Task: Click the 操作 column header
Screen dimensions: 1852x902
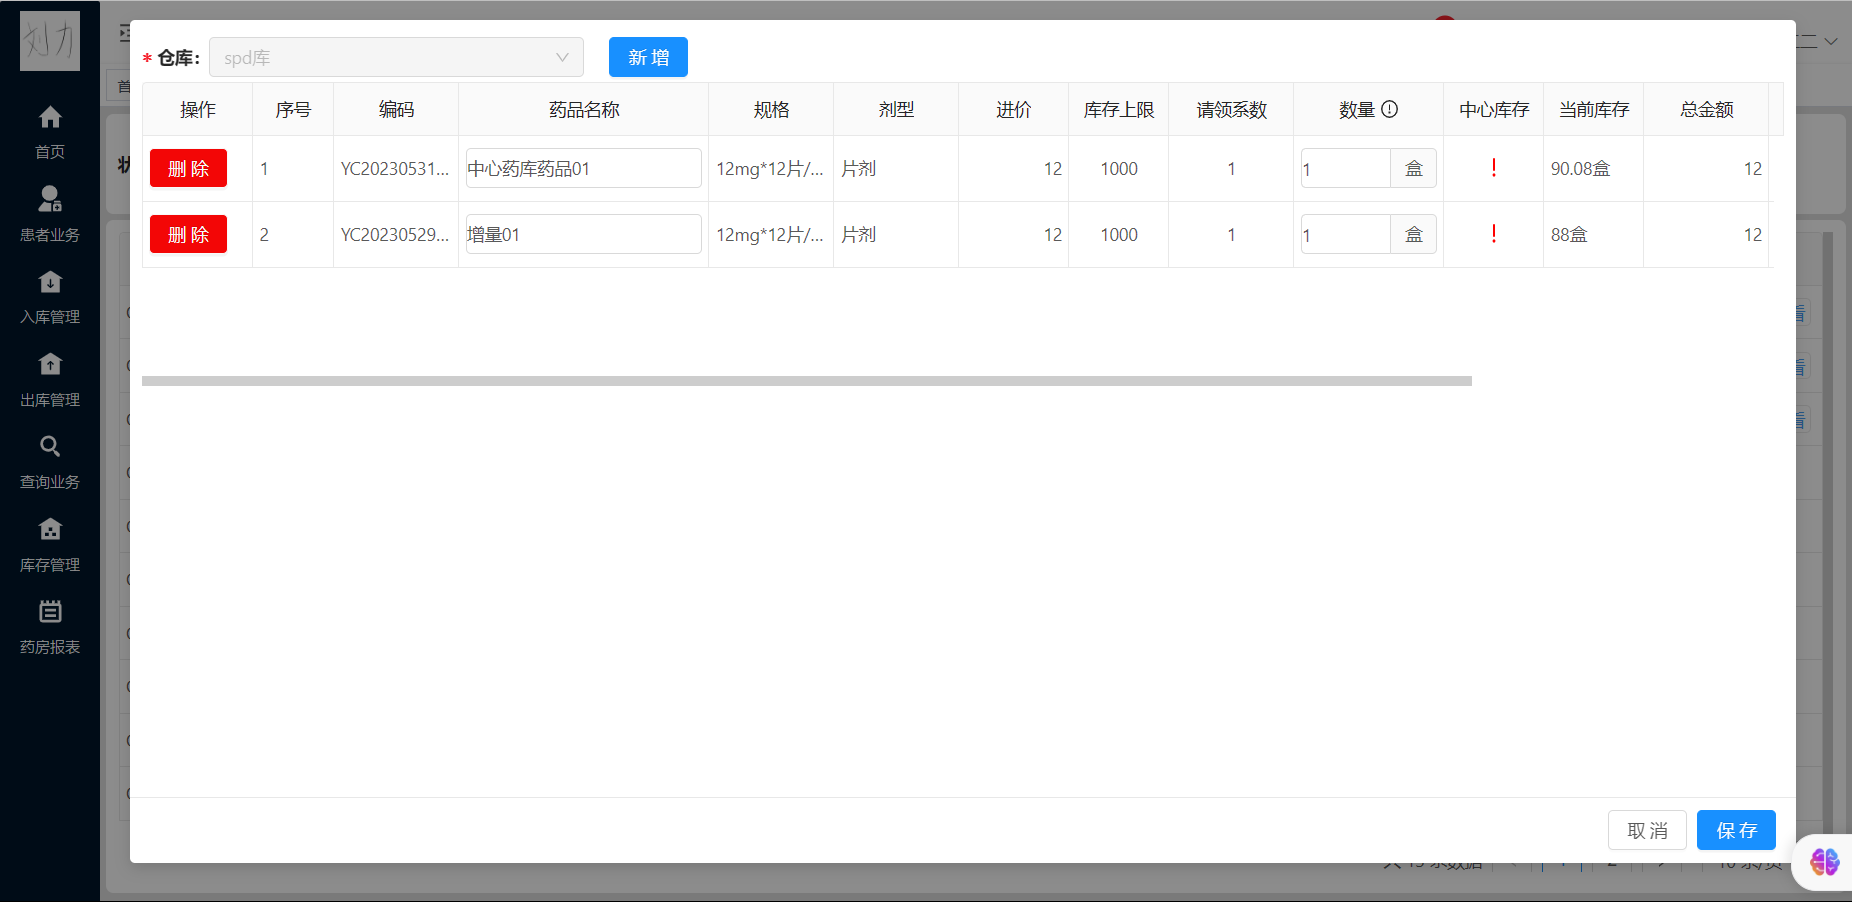Action: coord(198,109)
